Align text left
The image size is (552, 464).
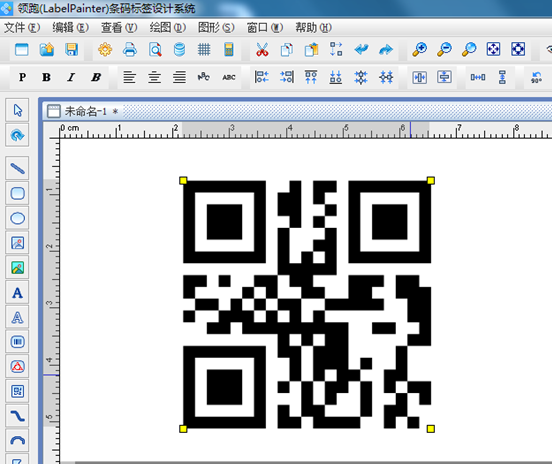tap(130, 77)
